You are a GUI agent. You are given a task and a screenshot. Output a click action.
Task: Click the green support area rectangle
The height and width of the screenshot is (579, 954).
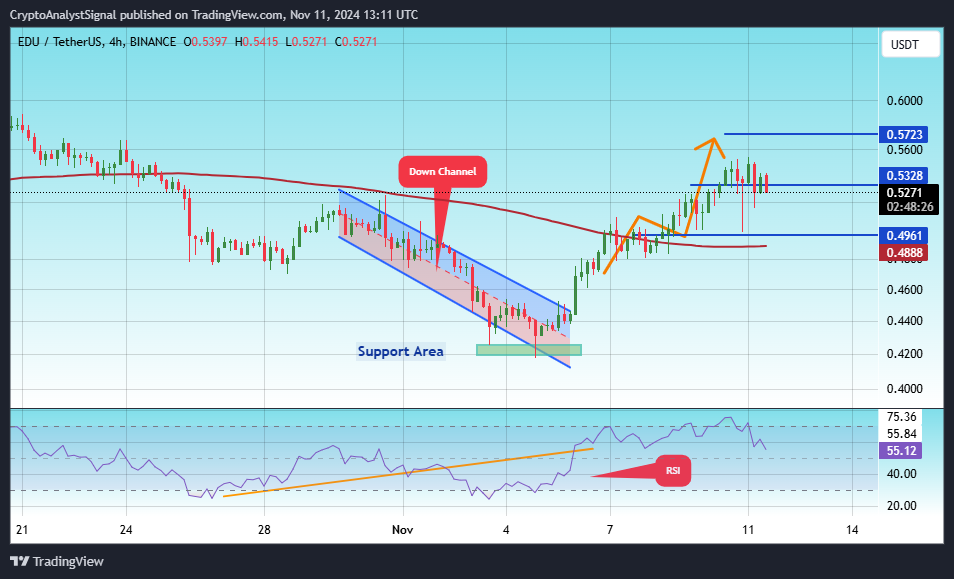pyautogui.click(x=529, y=350)
